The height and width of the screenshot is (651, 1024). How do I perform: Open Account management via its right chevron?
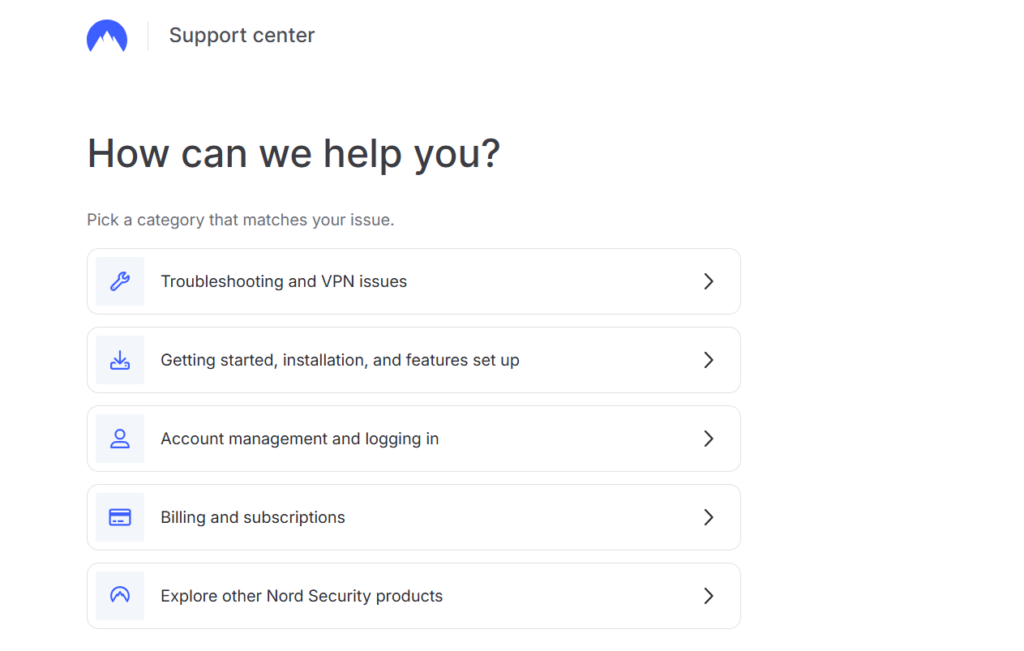(x=708, y=439)
